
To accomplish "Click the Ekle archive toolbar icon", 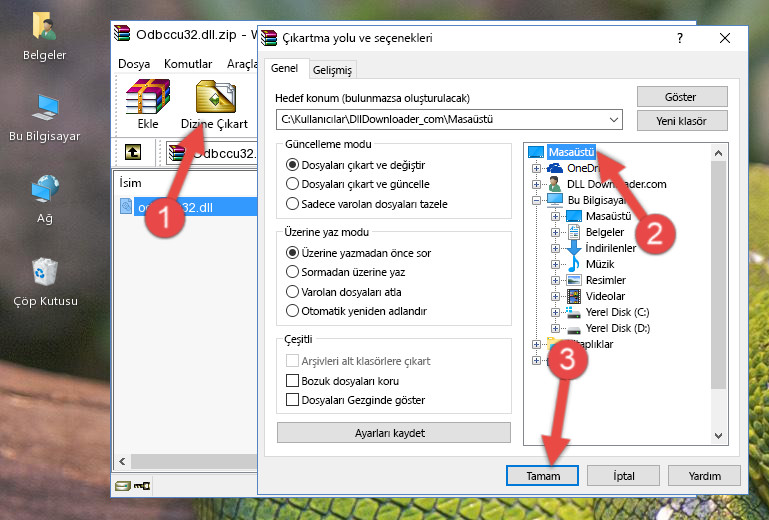I will 148,97.
